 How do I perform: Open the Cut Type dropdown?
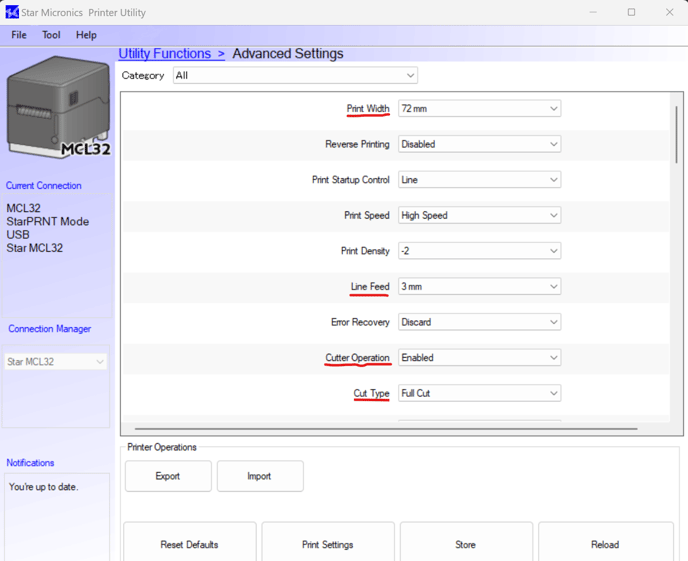click(x=479, y=394)
